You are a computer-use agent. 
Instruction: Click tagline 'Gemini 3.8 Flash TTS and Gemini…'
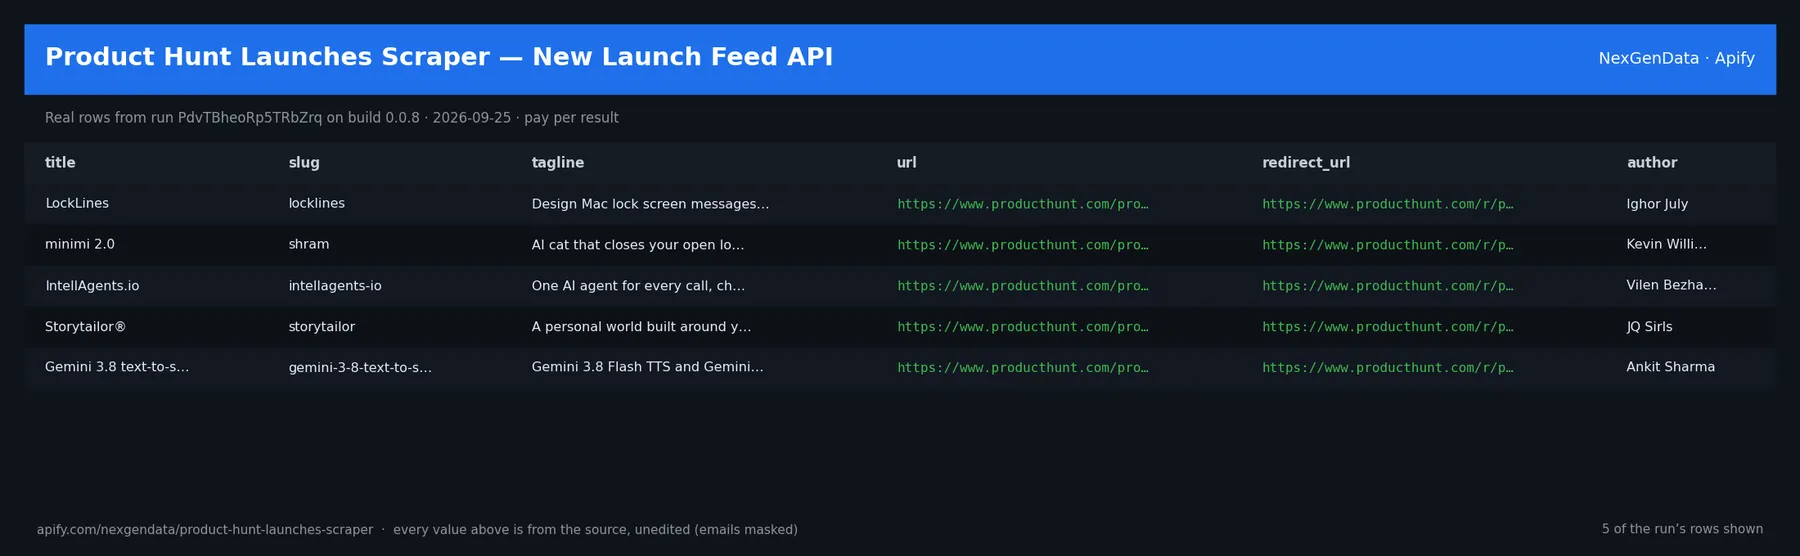coord(647,368)
